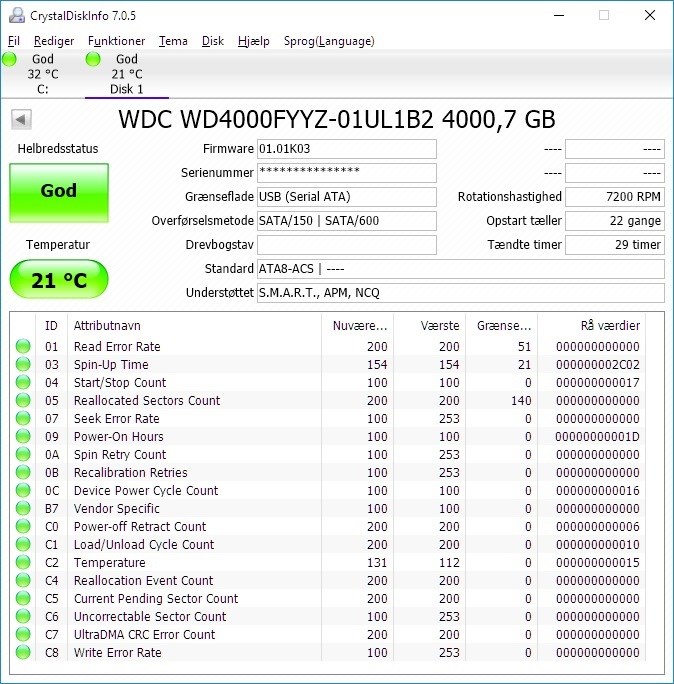Open the Tema menu
The height and width of the screenshot is (684, 674).
(x=173, y=41)
